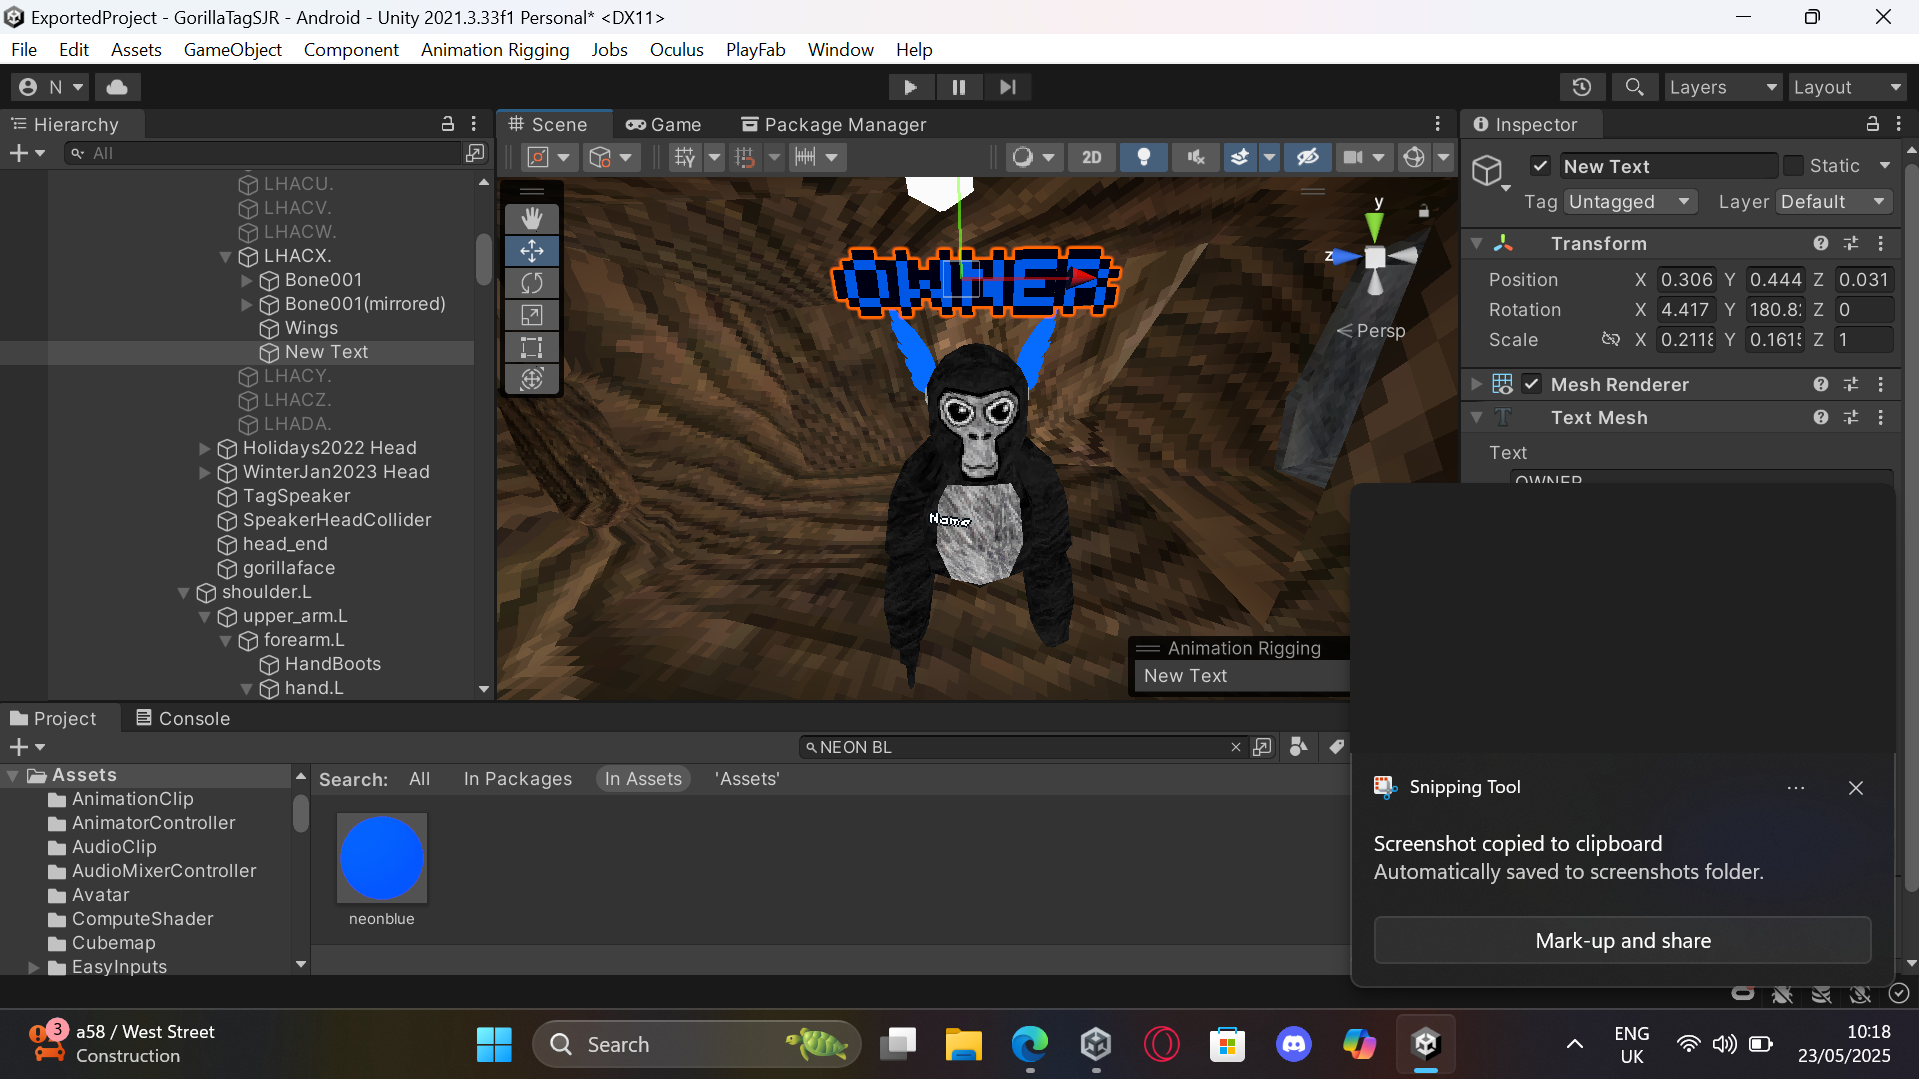This screenshot has height=1079, width=1919.
Task: Click search by label icon in Project
Action: coord(1336,747)
